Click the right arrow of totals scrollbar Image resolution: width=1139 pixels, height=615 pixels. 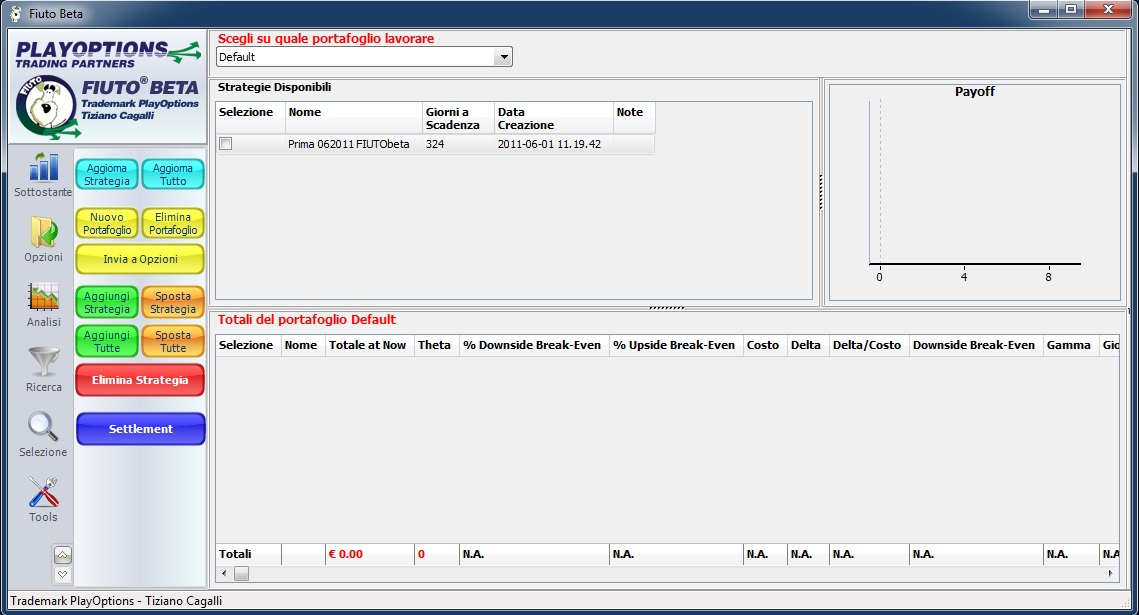[1111, 574]
